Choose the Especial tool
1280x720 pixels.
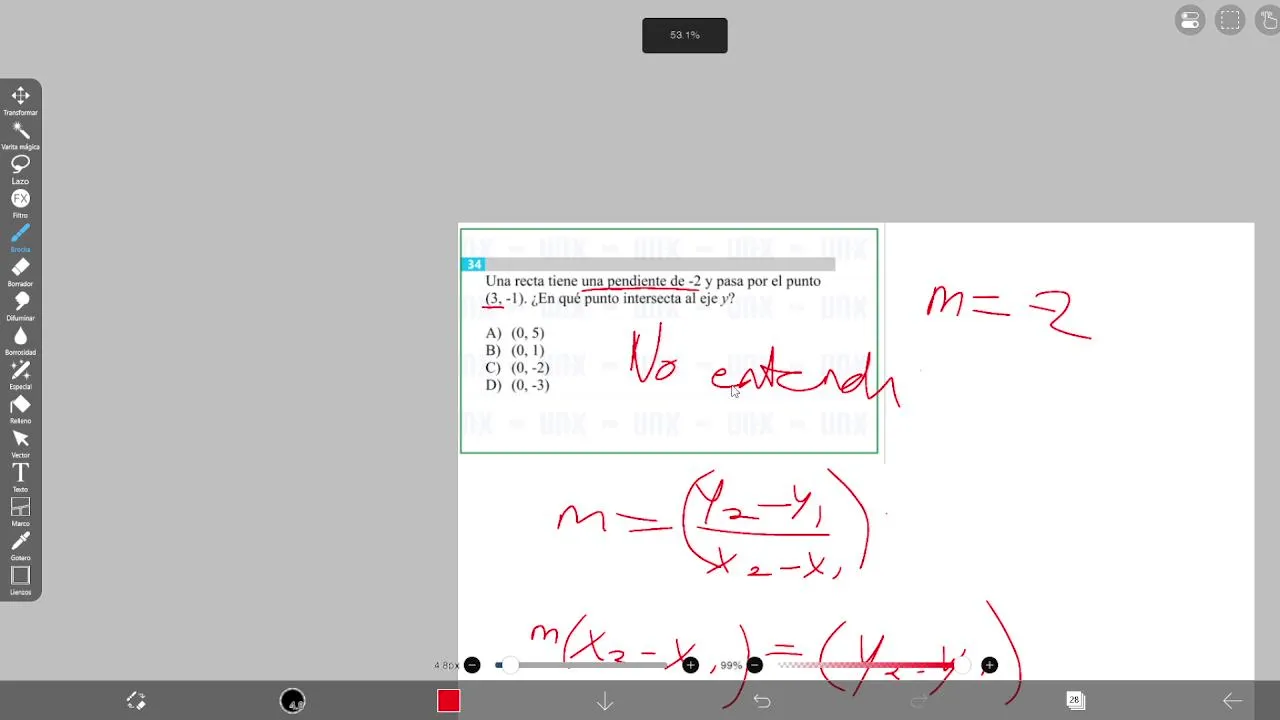pos(20,374)
